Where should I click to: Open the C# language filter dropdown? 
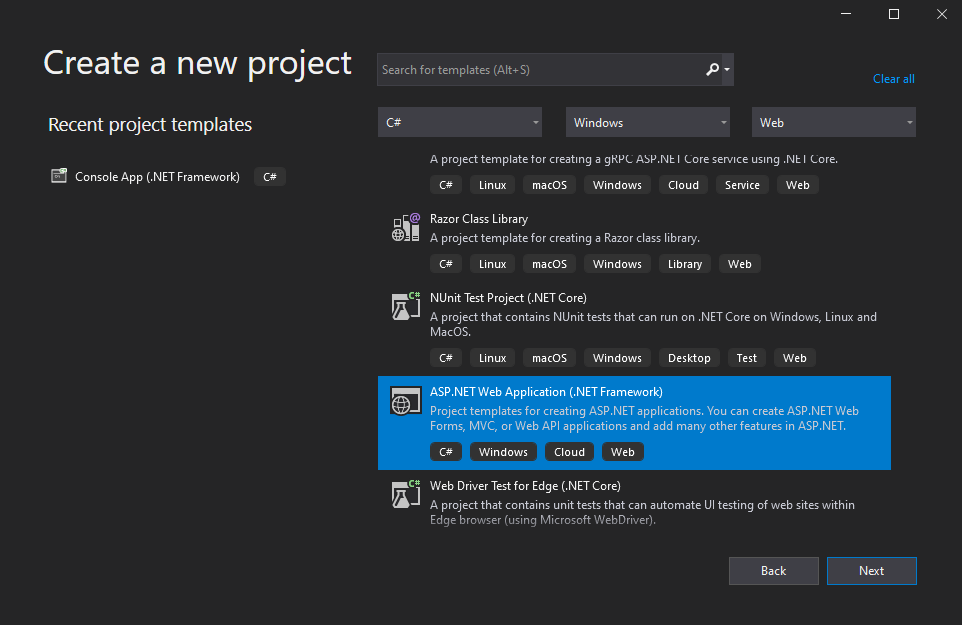460,122
